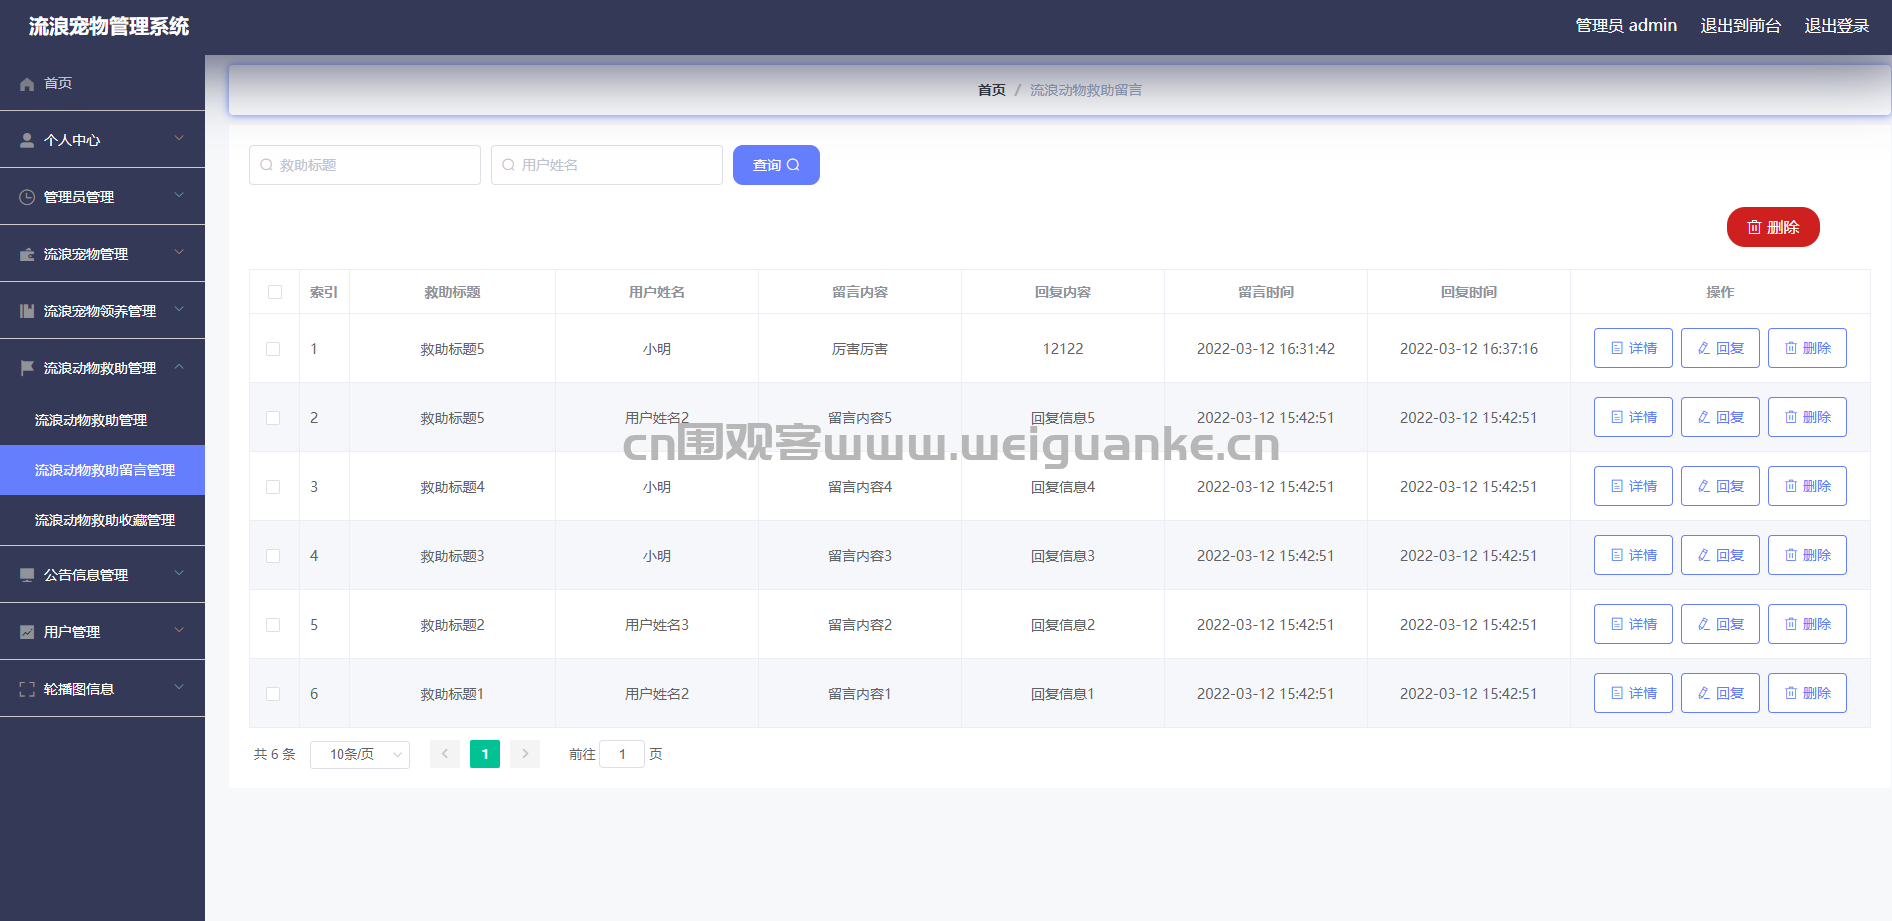Viewport: 1892px width, 921px height.
Task: Click the chart icon beside 用户管理
Action: [x=27, y=632]
